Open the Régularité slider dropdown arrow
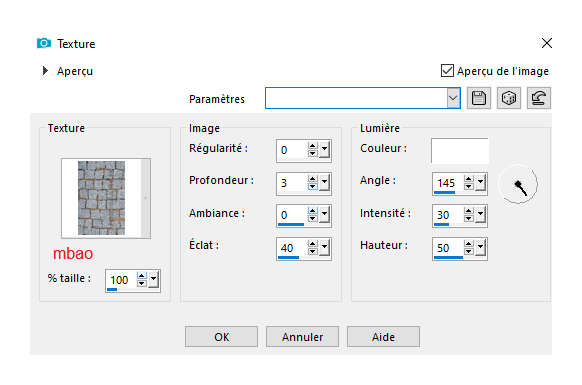 [325, 149]
